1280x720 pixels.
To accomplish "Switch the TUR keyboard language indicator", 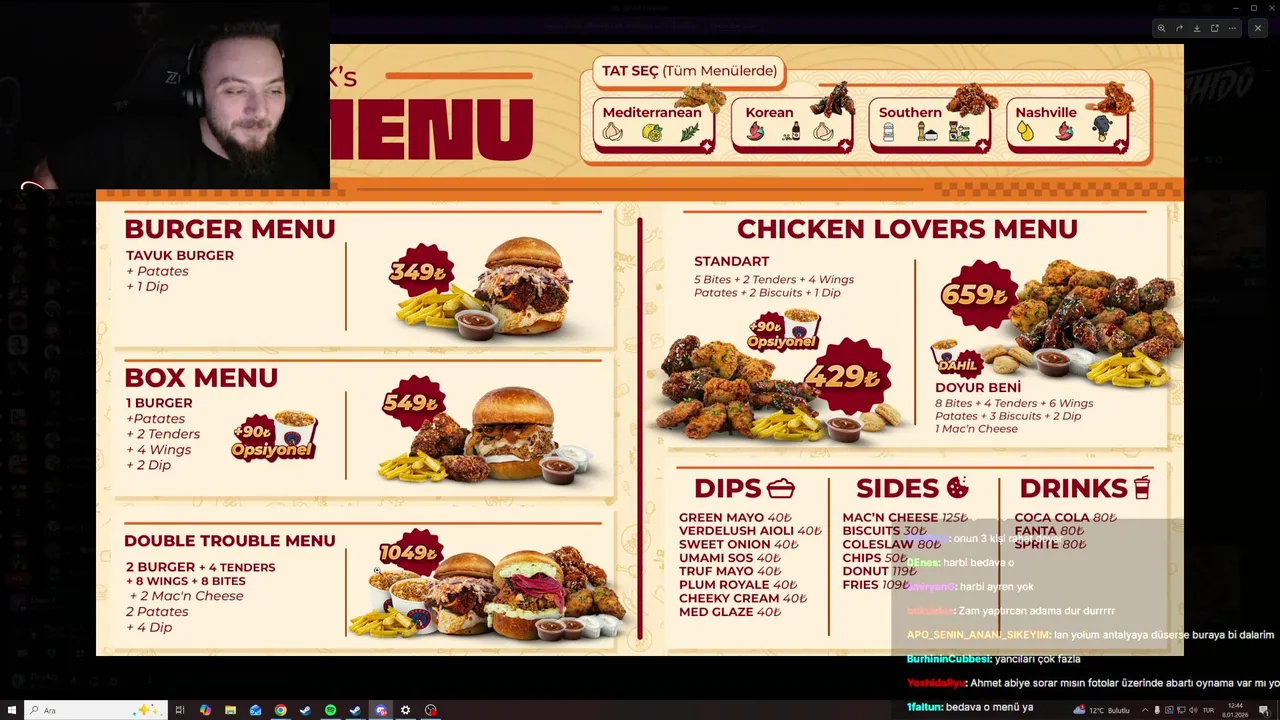I will point(1208,710).
